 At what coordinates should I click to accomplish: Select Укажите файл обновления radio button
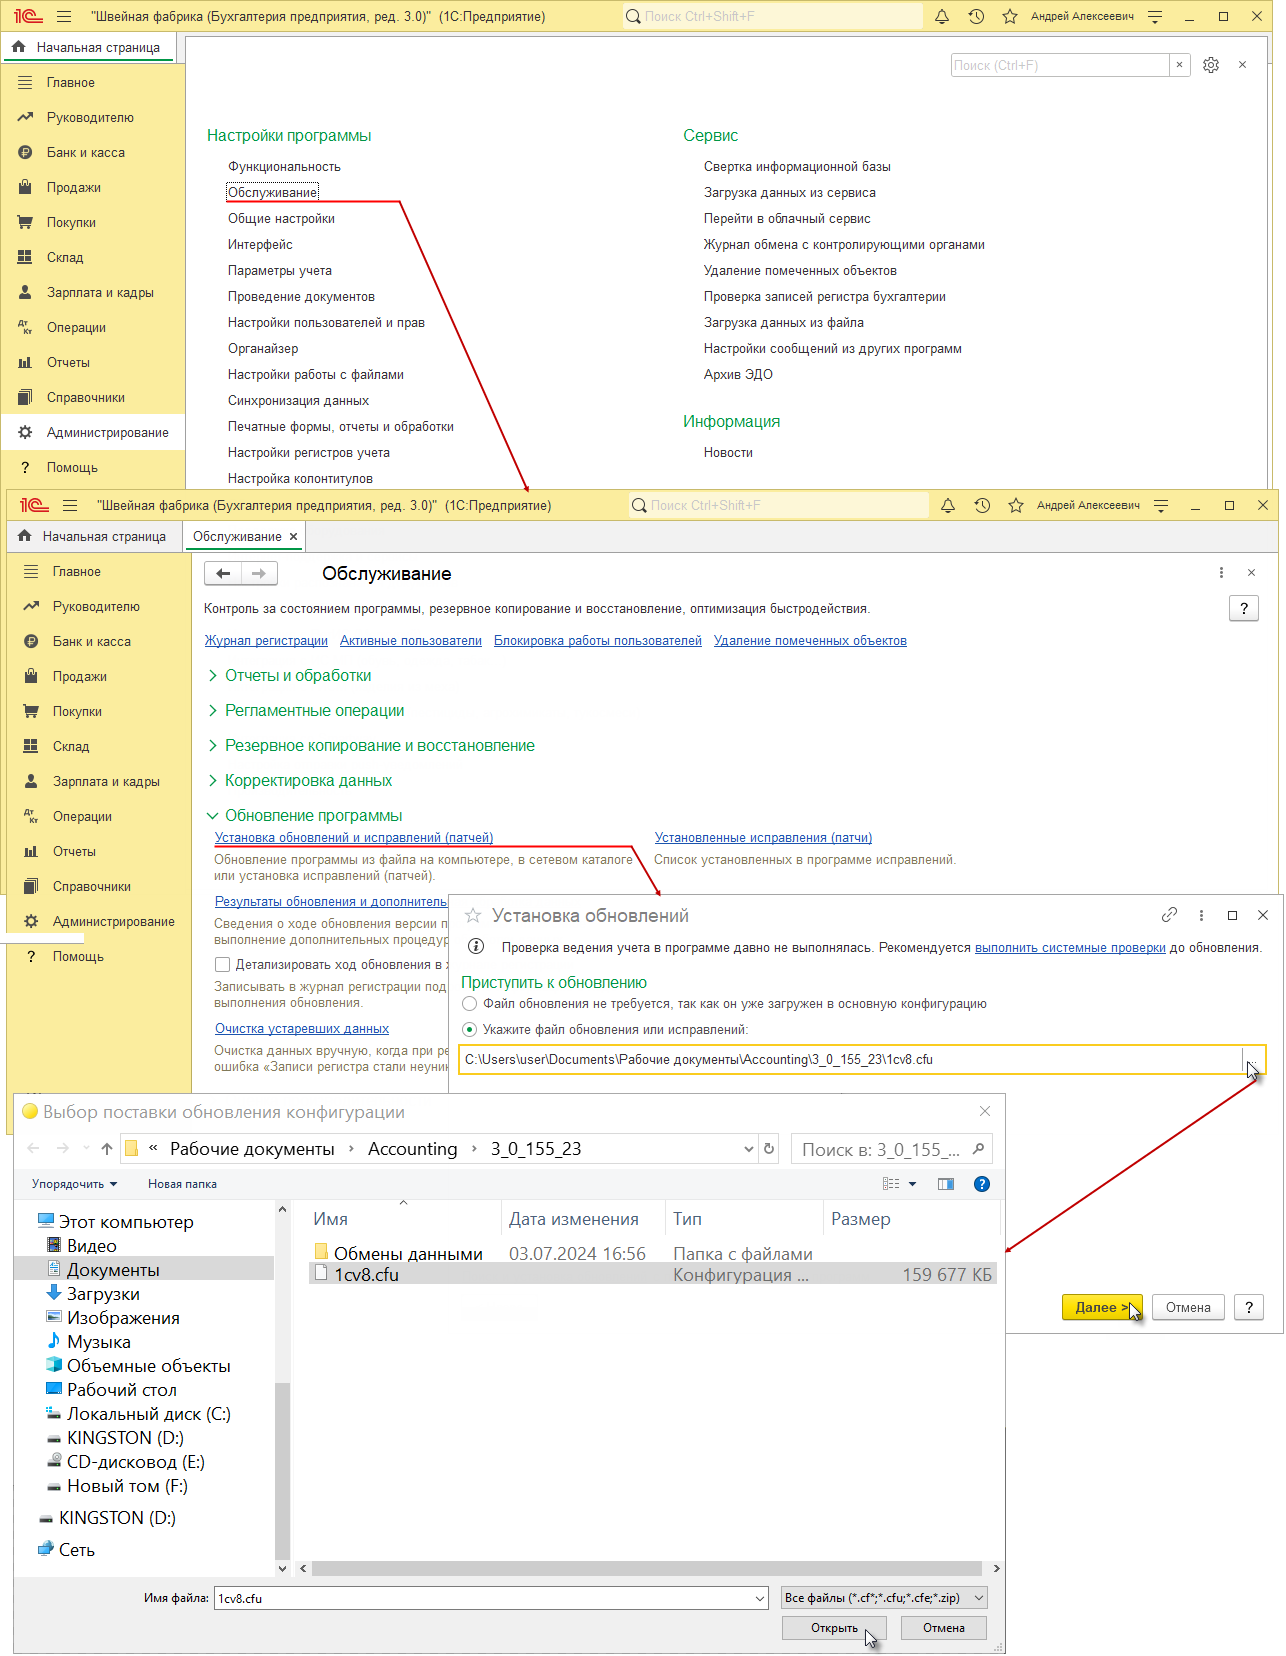(470, 1029)
